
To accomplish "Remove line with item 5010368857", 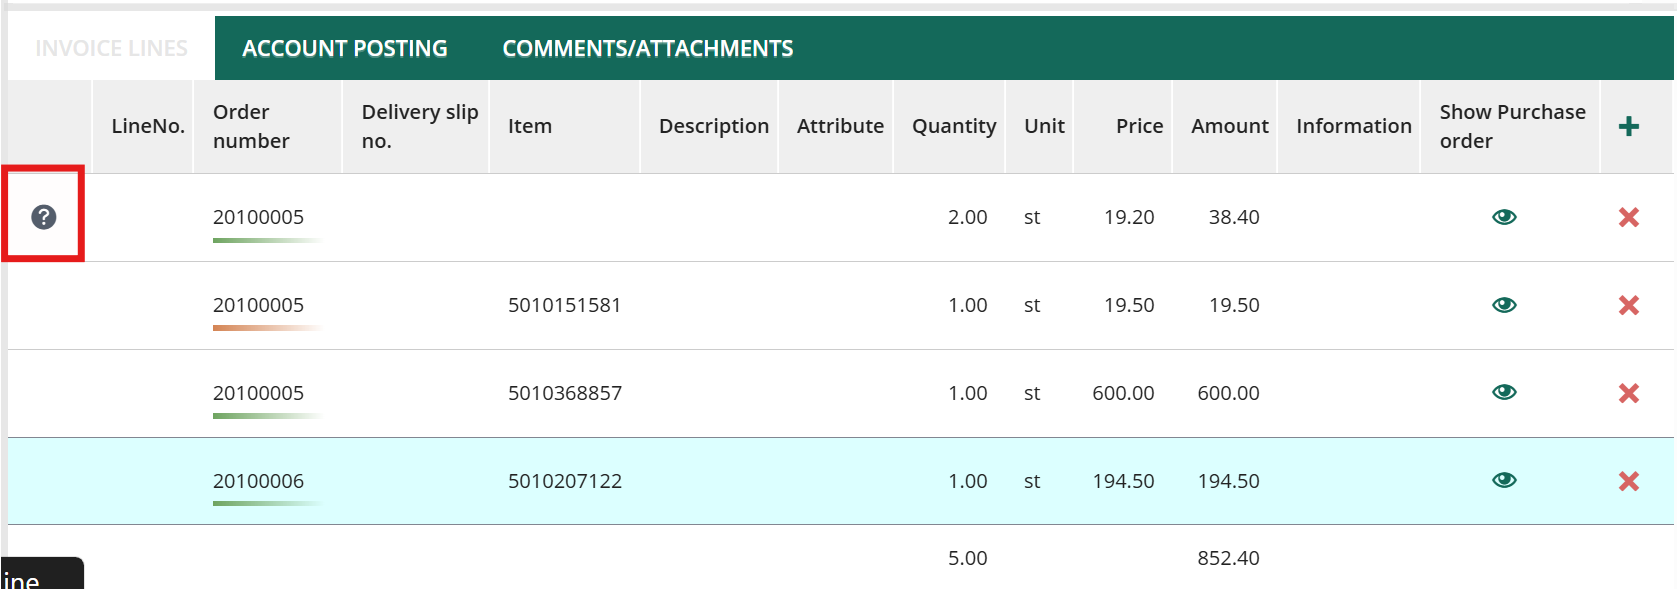I will pos(1628,393).
